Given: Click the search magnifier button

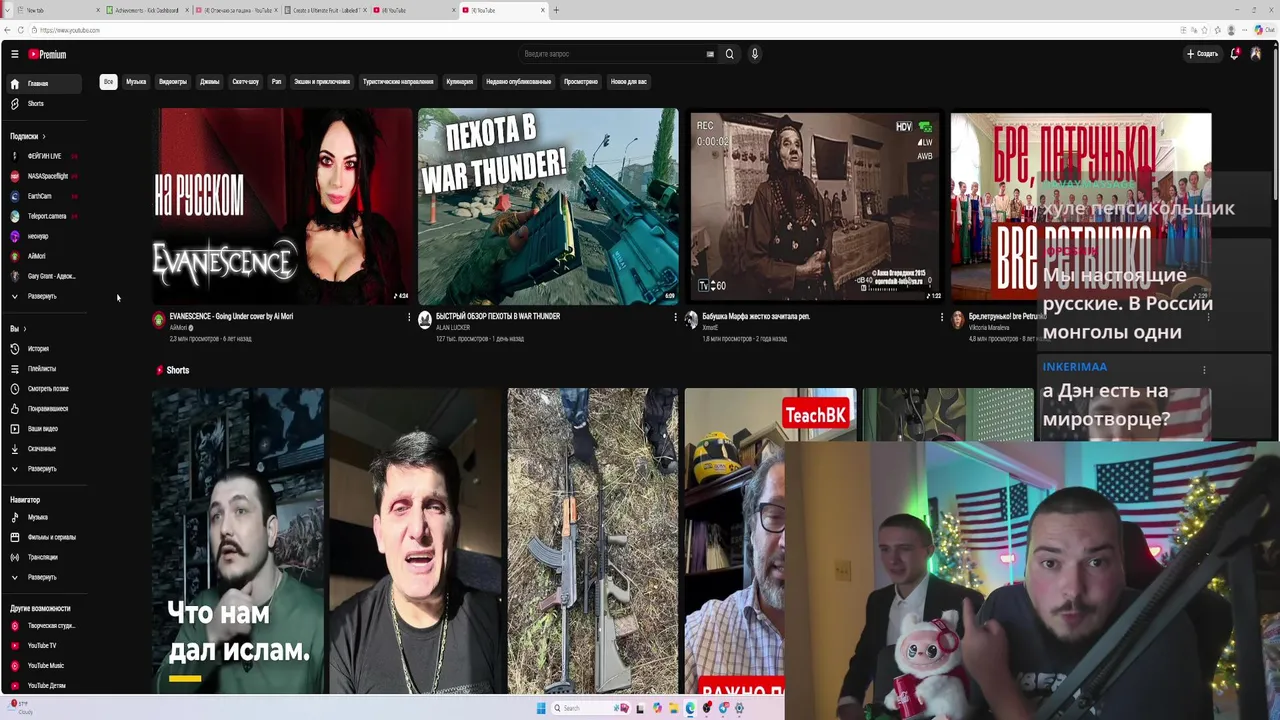Looking at the screenshot, I should [x=729, y=54].
